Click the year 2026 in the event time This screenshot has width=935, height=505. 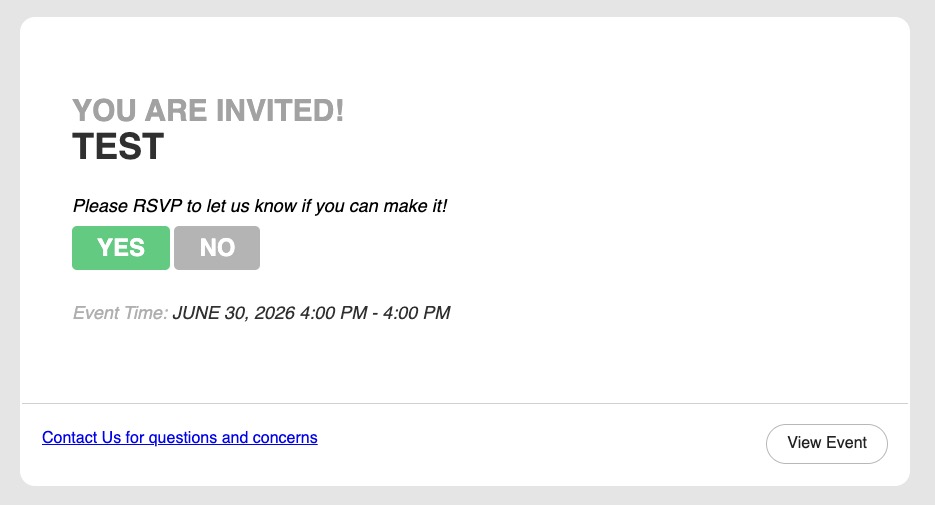274,313
